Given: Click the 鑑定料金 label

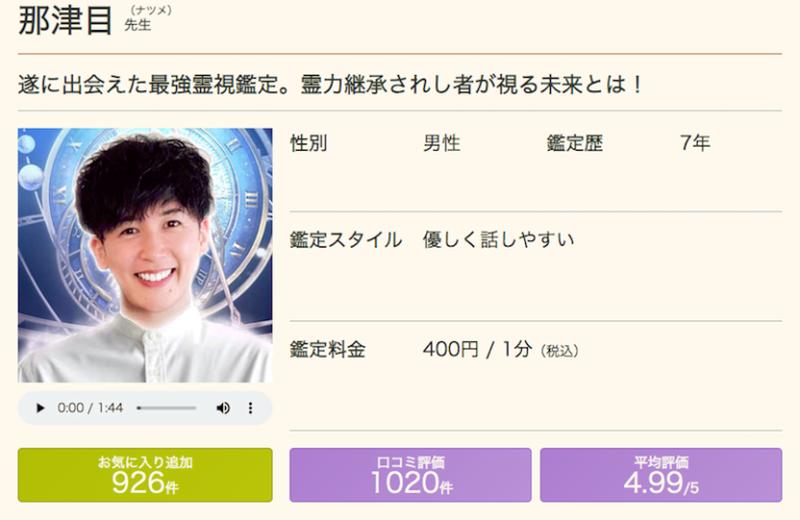Looking at the screenshot, I should click(328, 350).
